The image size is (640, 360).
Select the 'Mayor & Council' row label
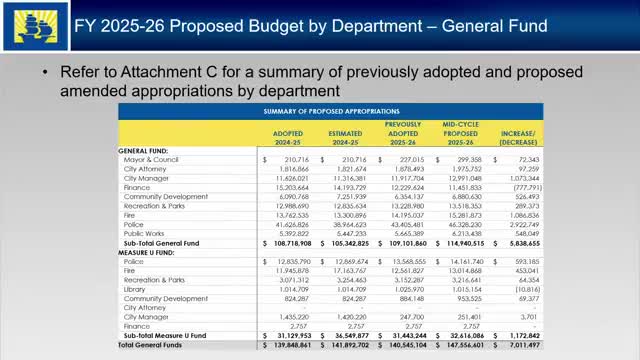(151, 160)
